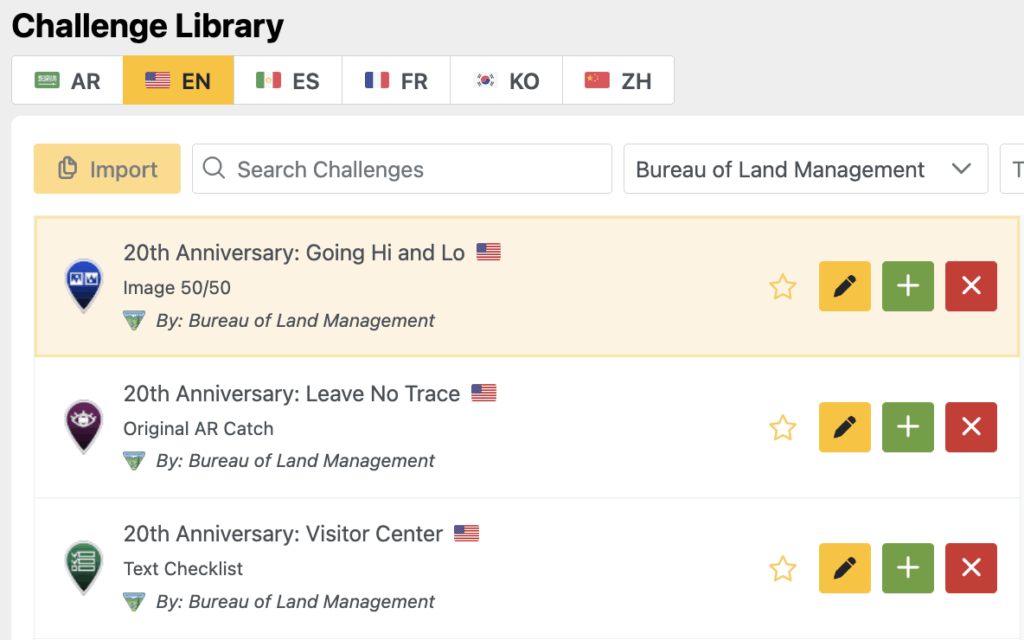
Task: Delete the Visitor Center challenge
Action: click(x=971, y=568)
